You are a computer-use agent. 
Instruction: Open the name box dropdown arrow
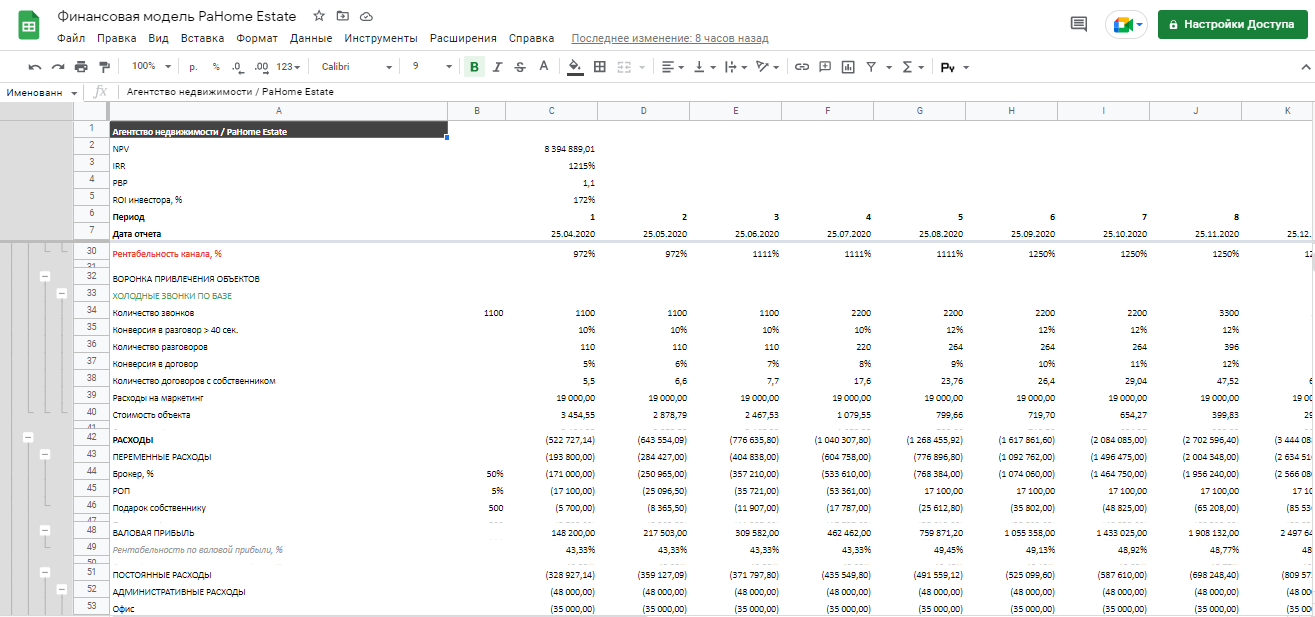pos(75,93)
